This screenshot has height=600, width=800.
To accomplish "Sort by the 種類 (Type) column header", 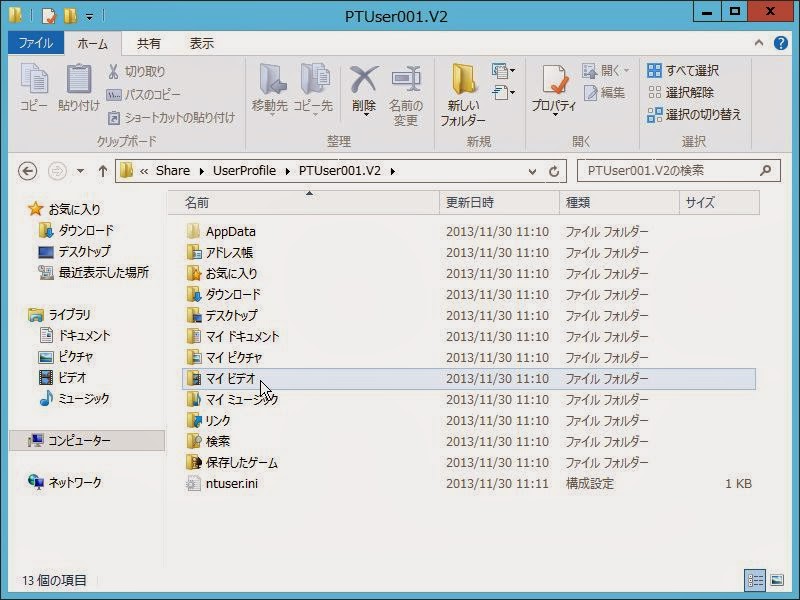I will pos(619,203).
